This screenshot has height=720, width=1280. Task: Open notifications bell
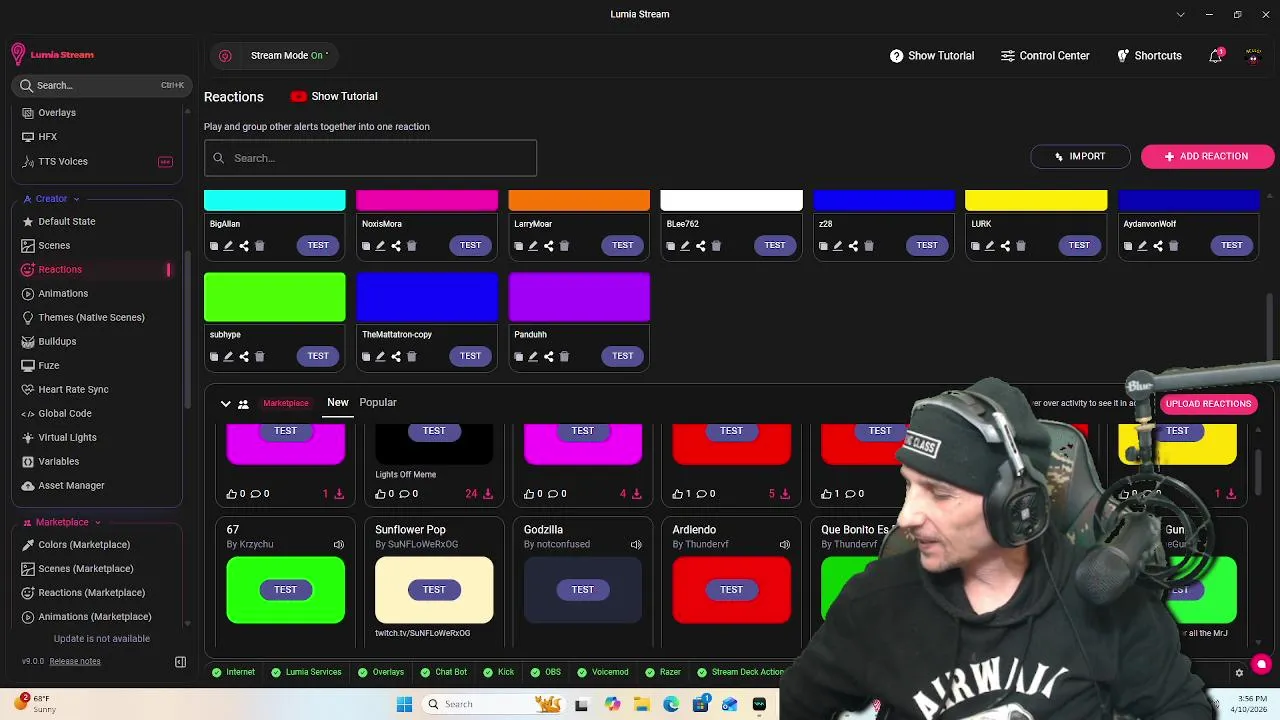coord(1216,56)
